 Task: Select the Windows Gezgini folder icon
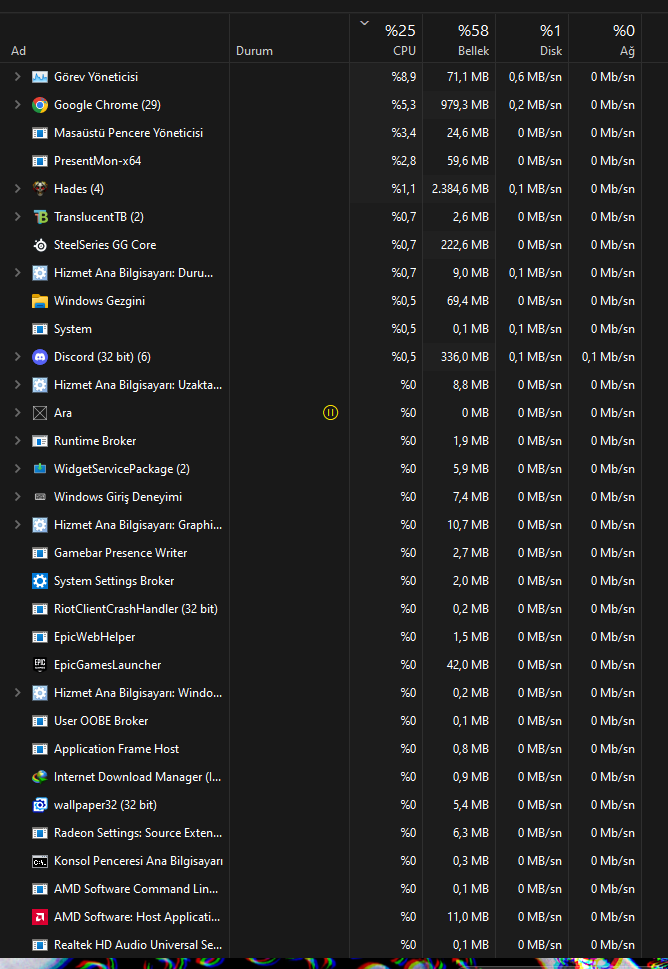point(40,301)
